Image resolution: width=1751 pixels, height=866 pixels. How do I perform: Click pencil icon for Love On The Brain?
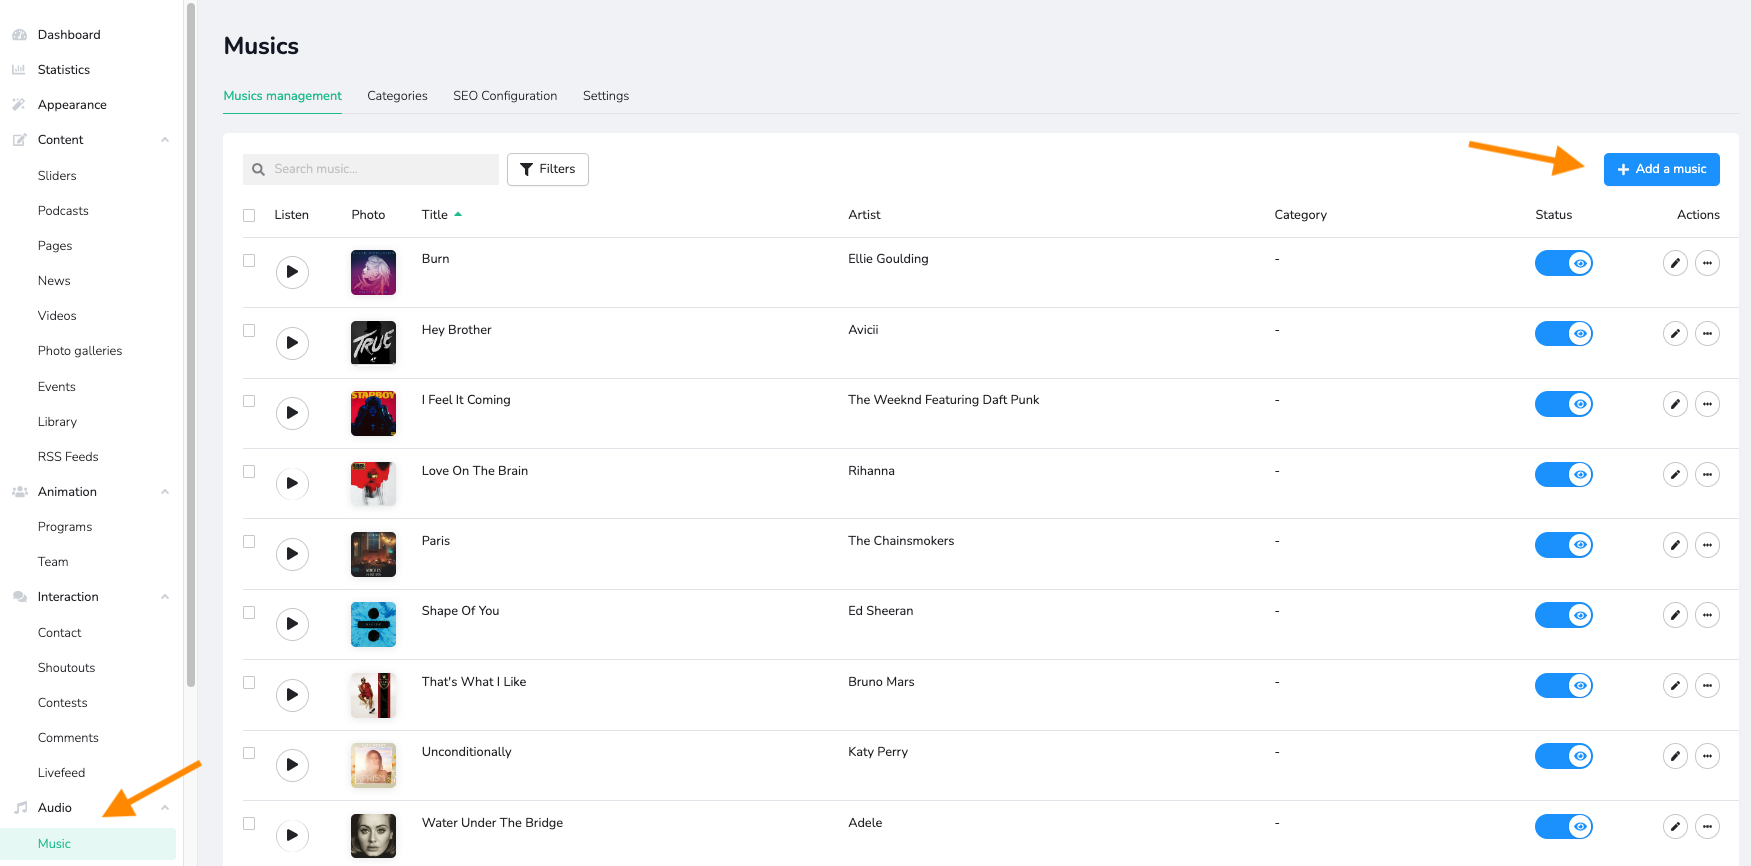pyautogui.click(x=1674, y=475)
